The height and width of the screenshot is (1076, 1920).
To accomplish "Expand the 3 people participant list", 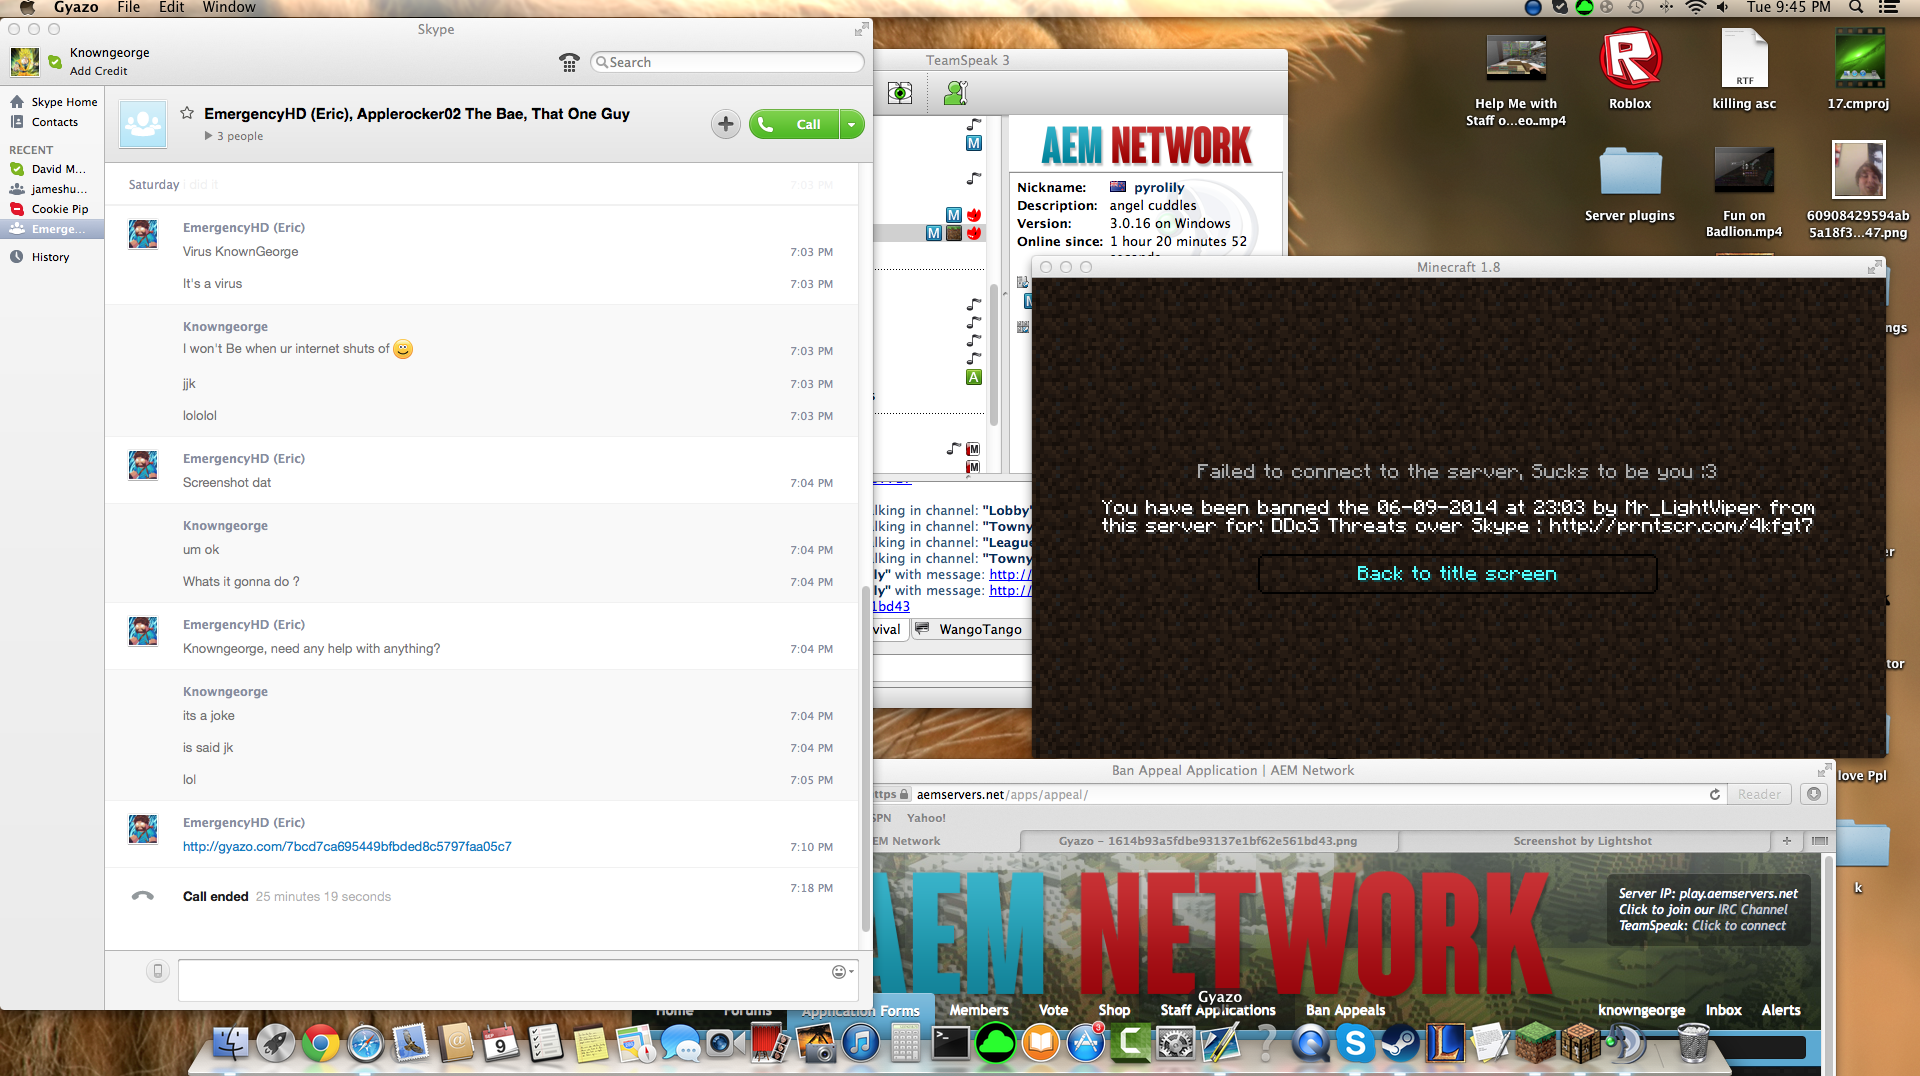I will (234, 136).
